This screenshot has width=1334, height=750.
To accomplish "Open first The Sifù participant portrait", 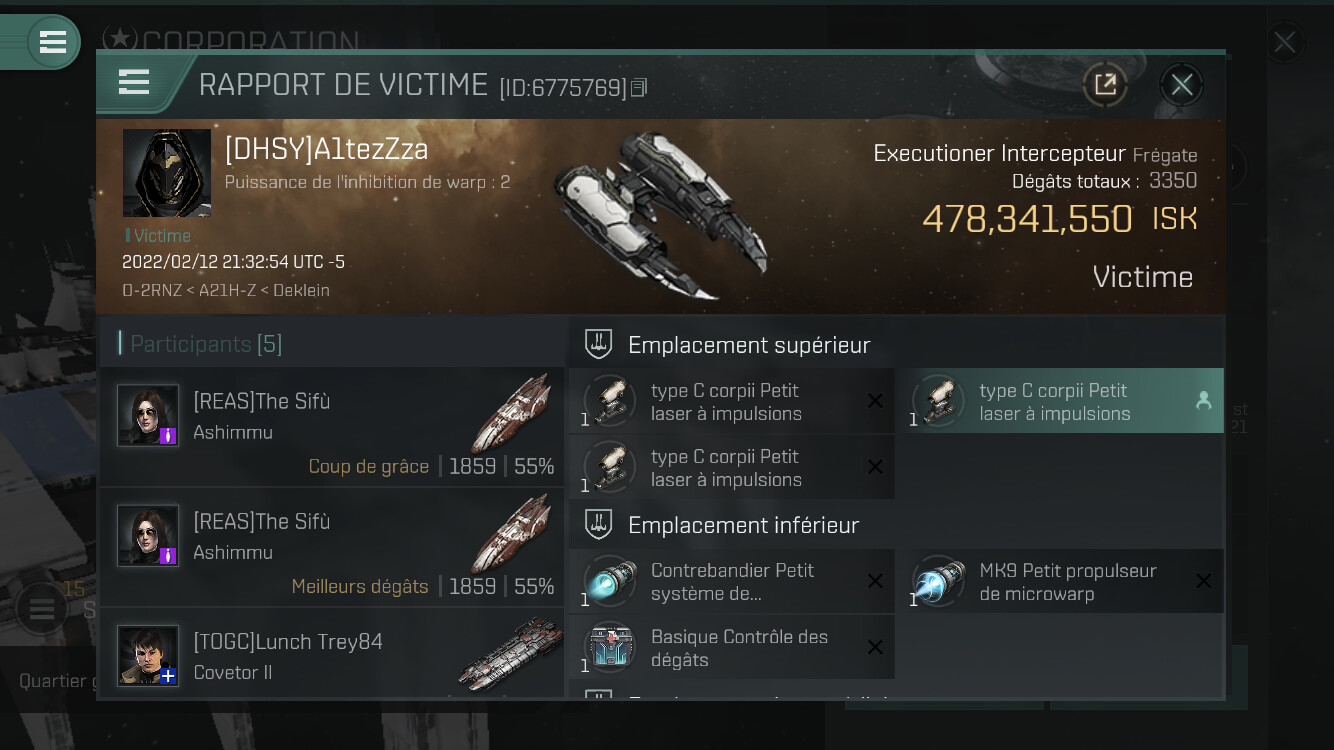I will tap(148, 415).
